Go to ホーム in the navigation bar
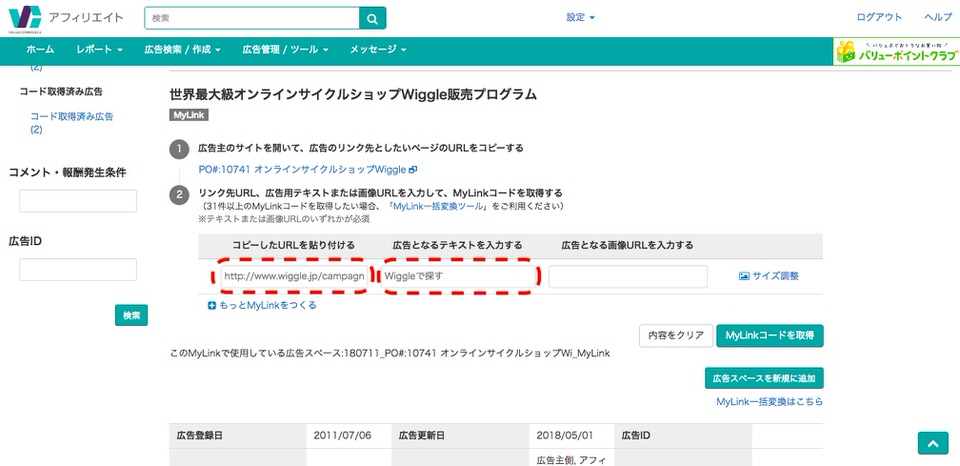The height and width of the screenshot is (466, 960). pos(40,49)
